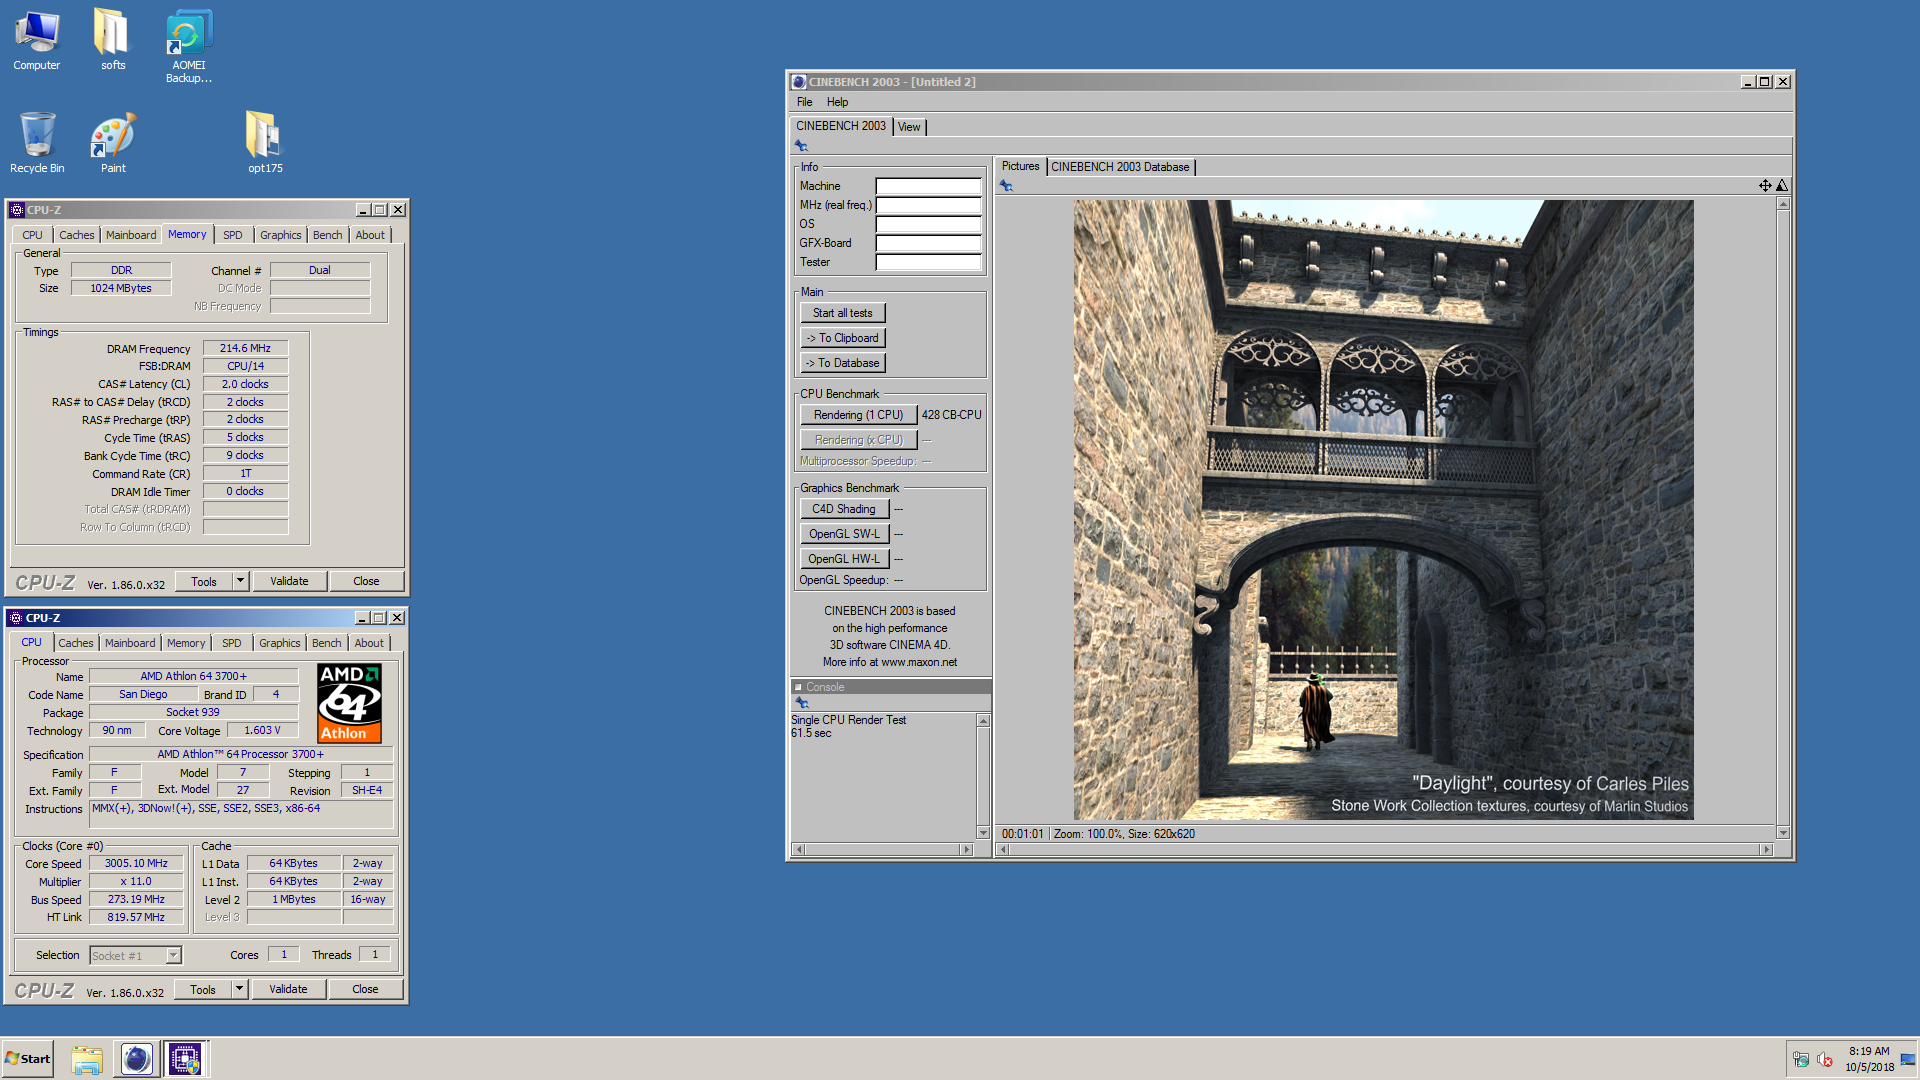Open the opt175 folder icon
The image size is (1920, 1080).
(x=265, y=142)
